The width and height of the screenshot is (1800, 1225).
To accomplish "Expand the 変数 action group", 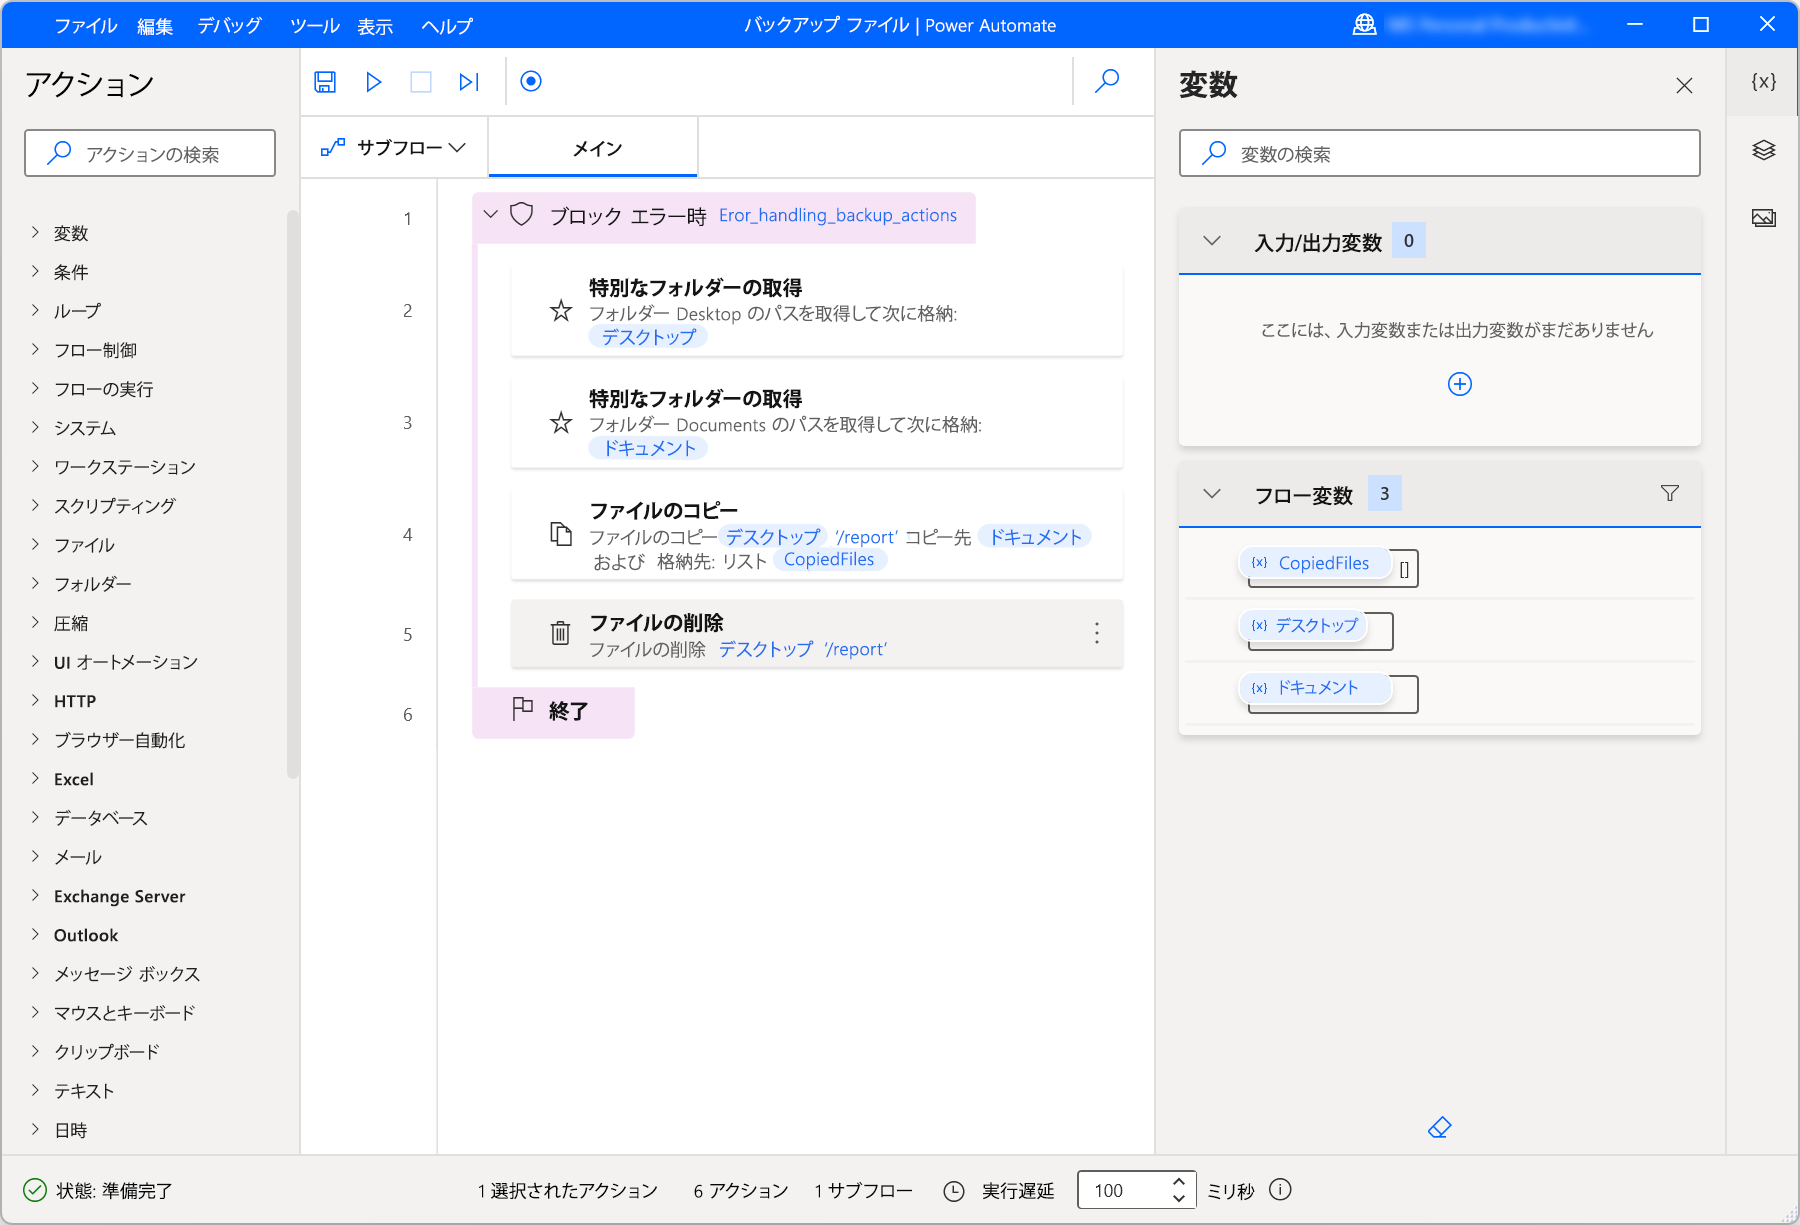I will pyautogui.click(x=36, y=233).
